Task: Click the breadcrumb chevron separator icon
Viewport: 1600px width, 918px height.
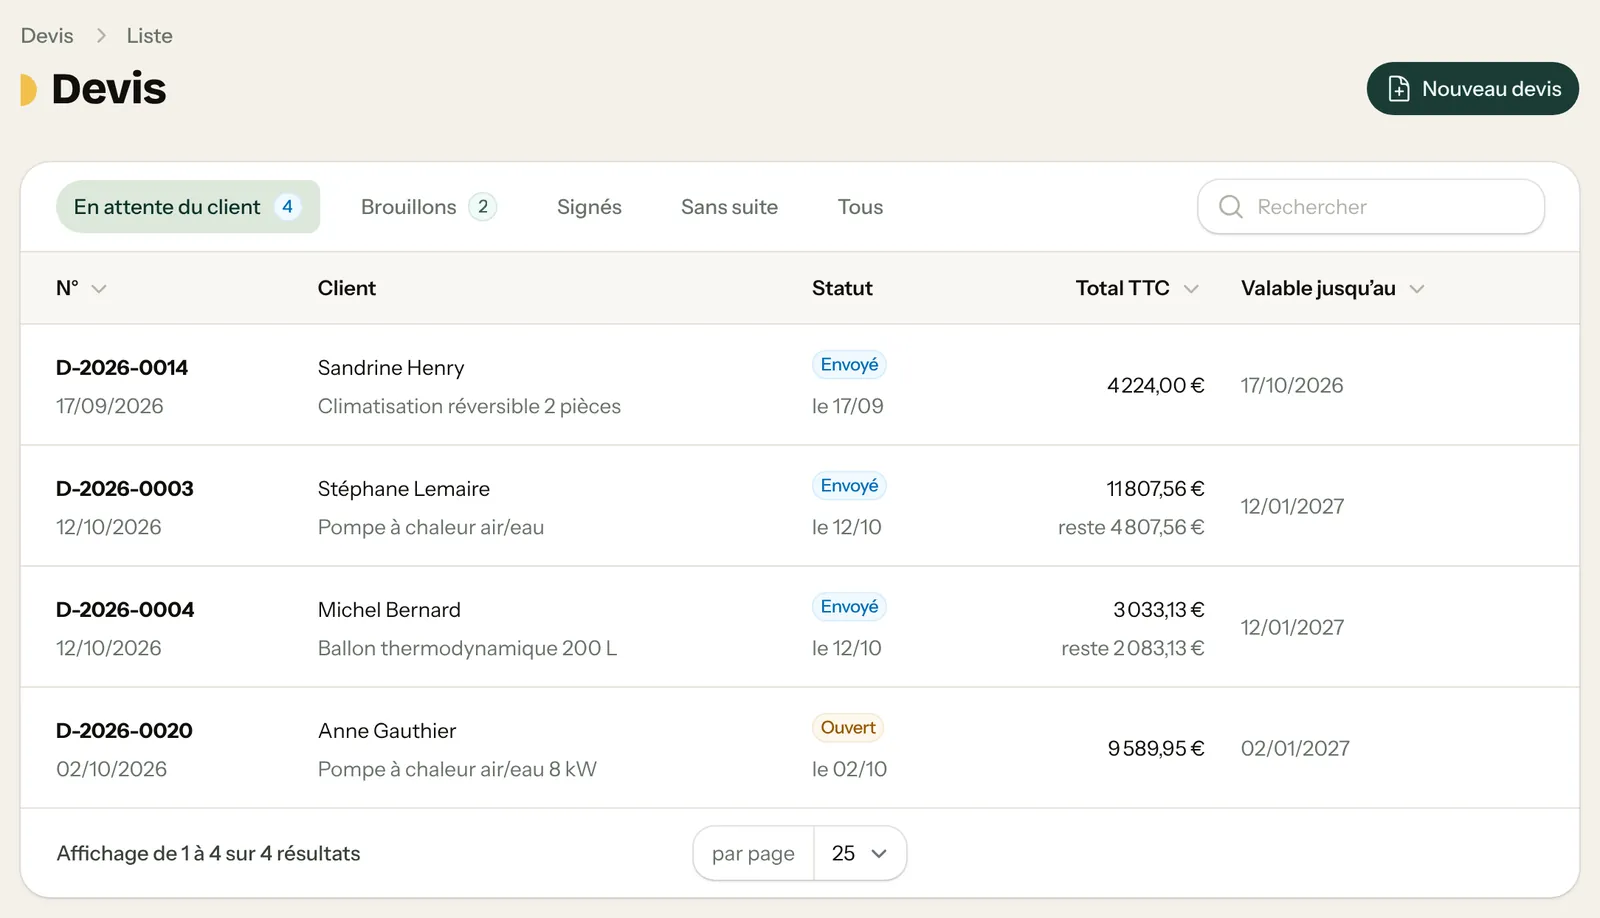Action: pos(101,36)
